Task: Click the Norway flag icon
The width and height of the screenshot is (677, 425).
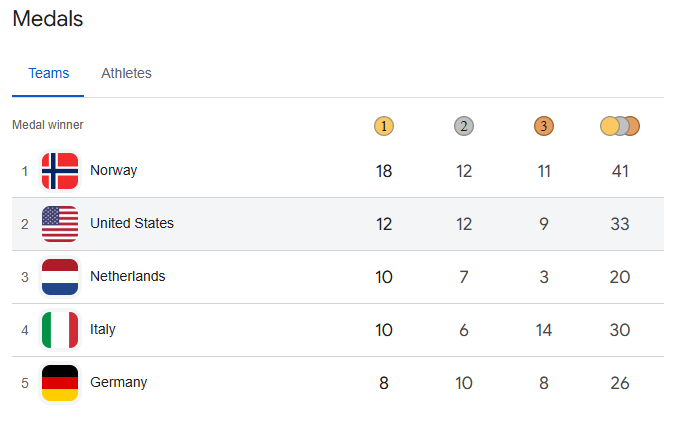Action: pos(60,171)
